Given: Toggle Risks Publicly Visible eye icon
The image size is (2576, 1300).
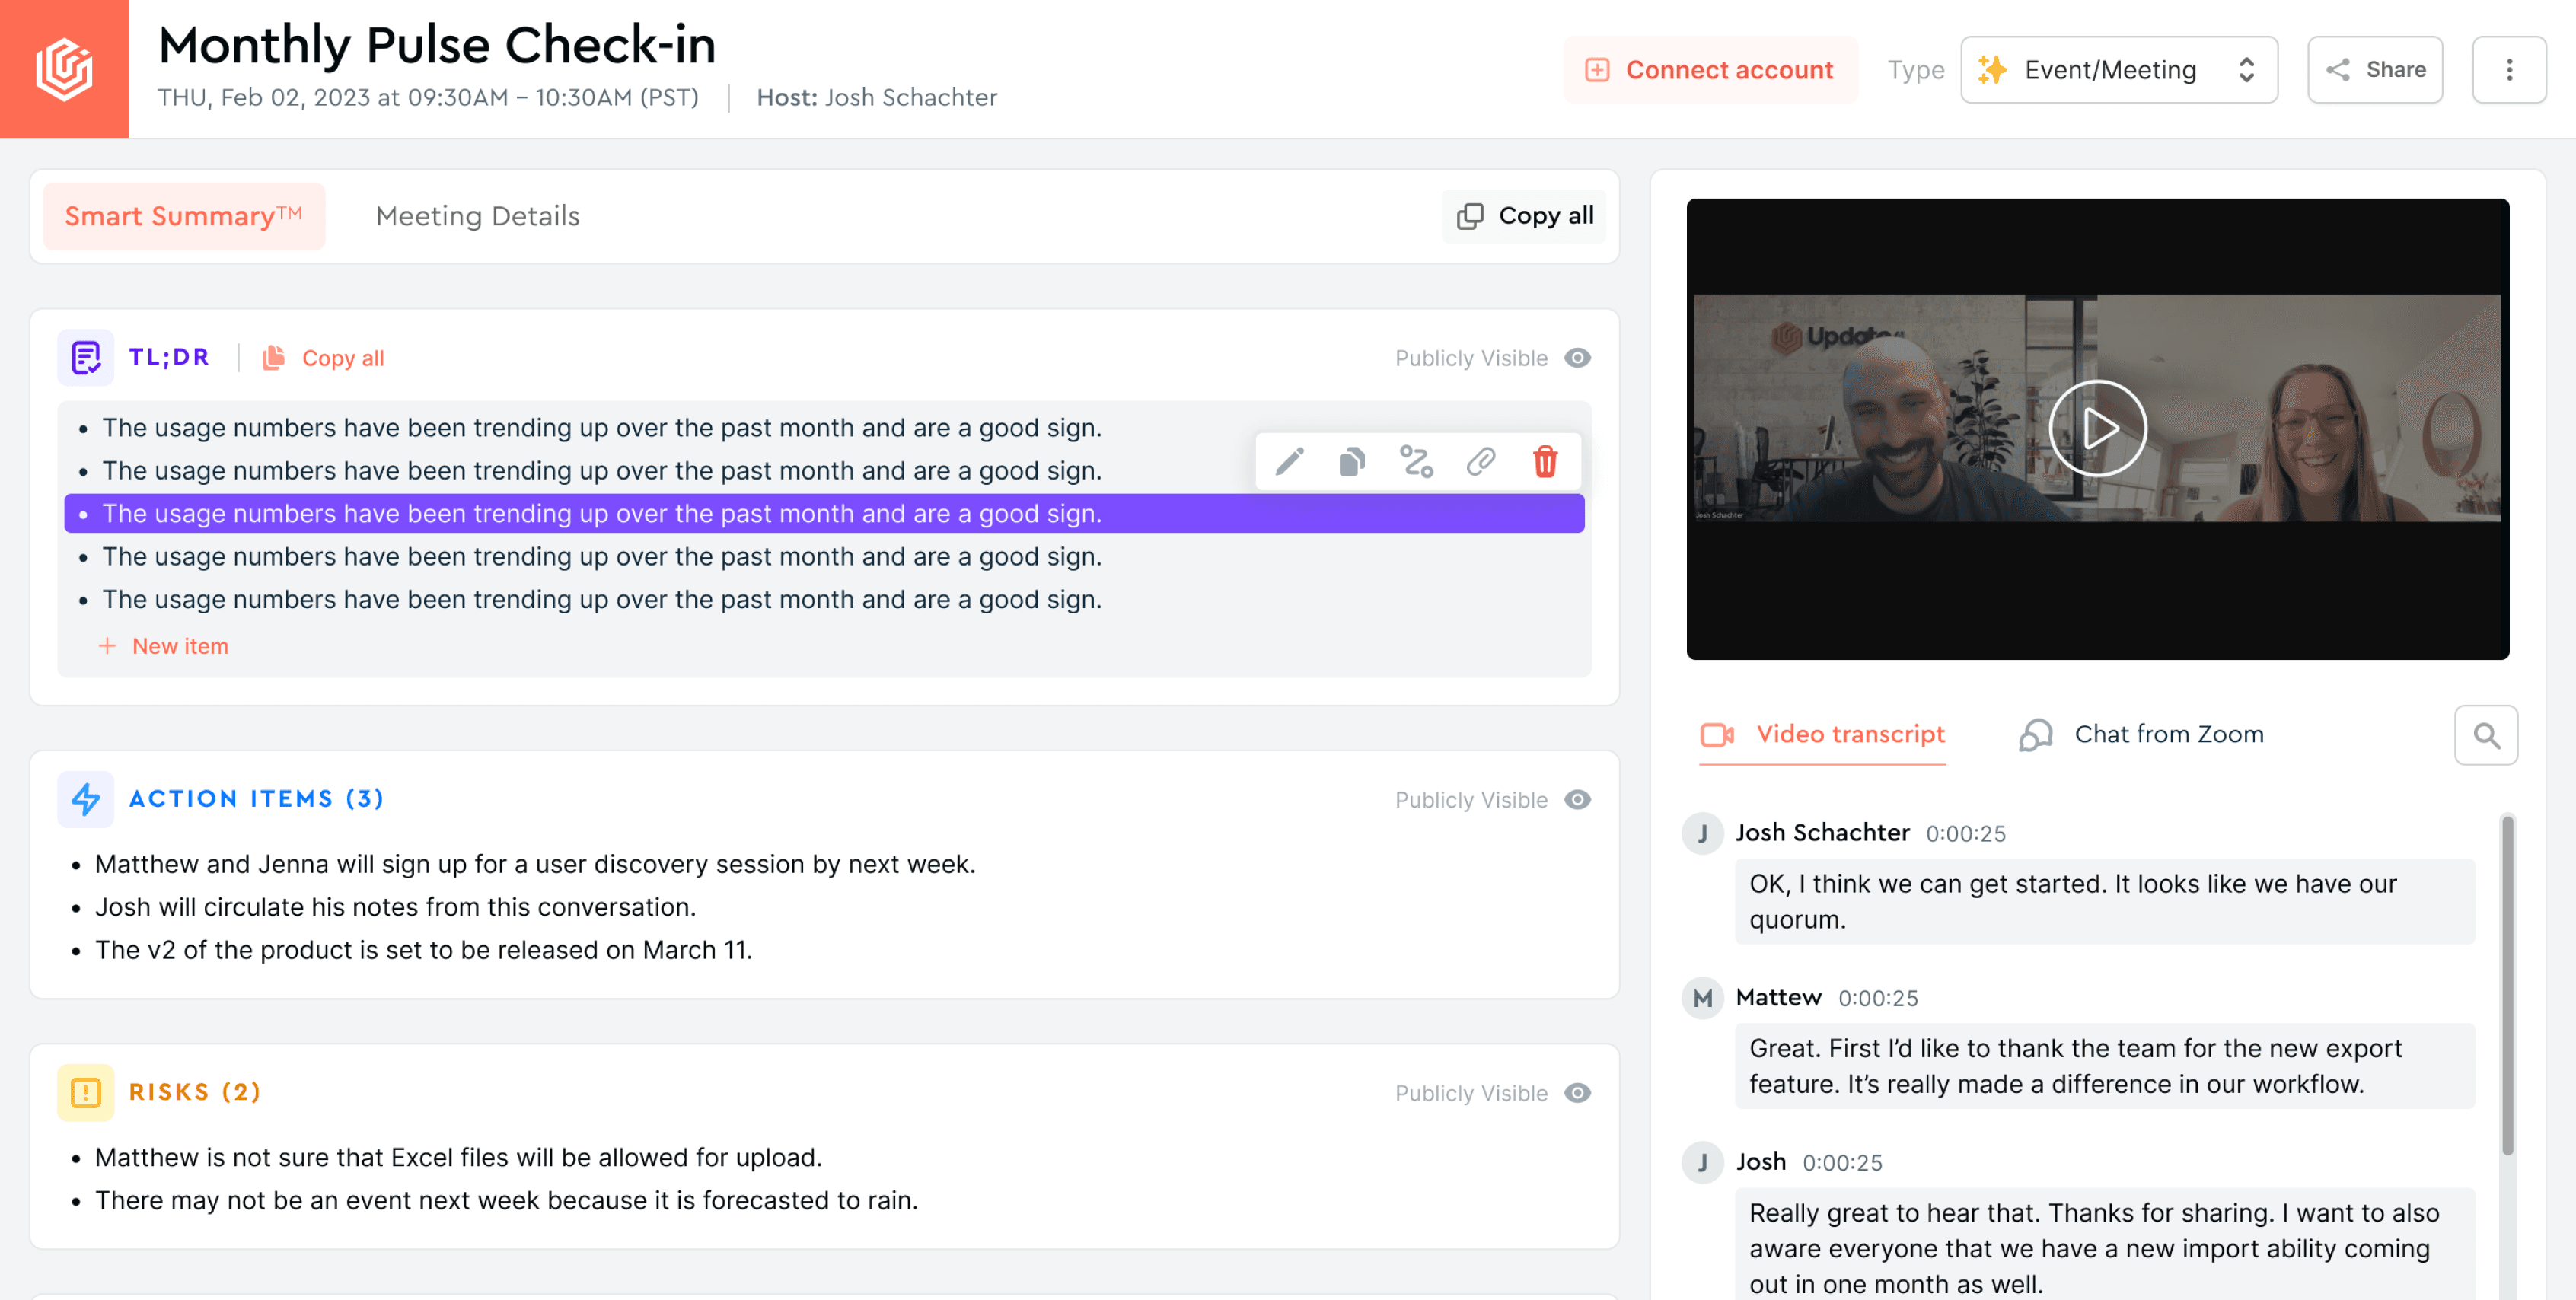Looking at the screenshot, I should click(1578, 1093).
